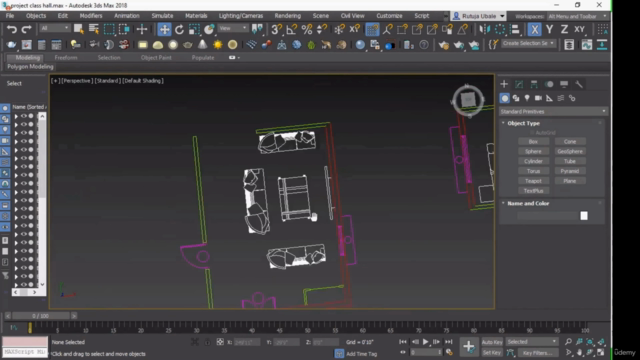Zoom Extents All in viewport navigation
The width and height of the screenshot is (640, 360).
point(602,342)
